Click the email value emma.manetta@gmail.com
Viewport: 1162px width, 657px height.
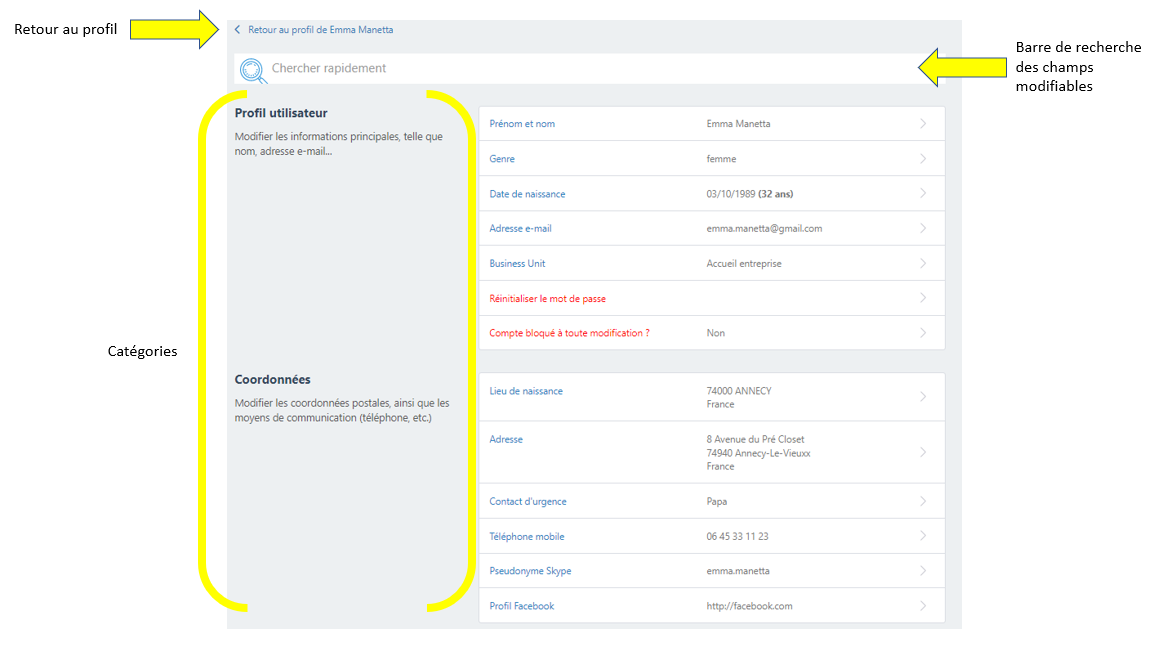764,229
